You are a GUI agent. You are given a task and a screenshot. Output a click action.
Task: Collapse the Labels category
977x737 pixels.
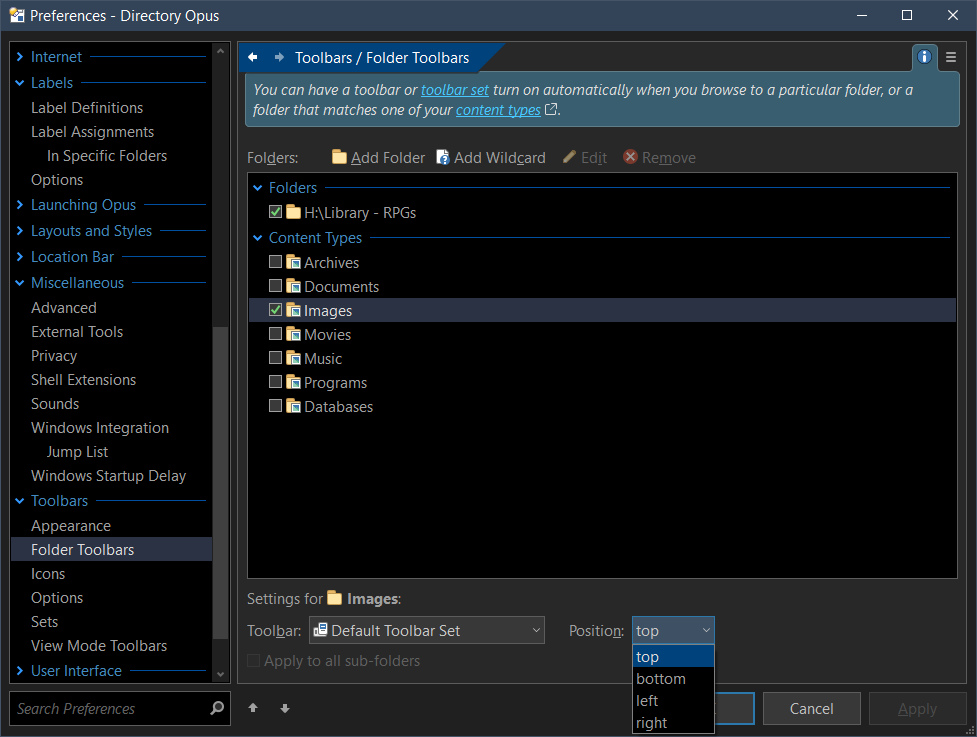click(20, 83)
